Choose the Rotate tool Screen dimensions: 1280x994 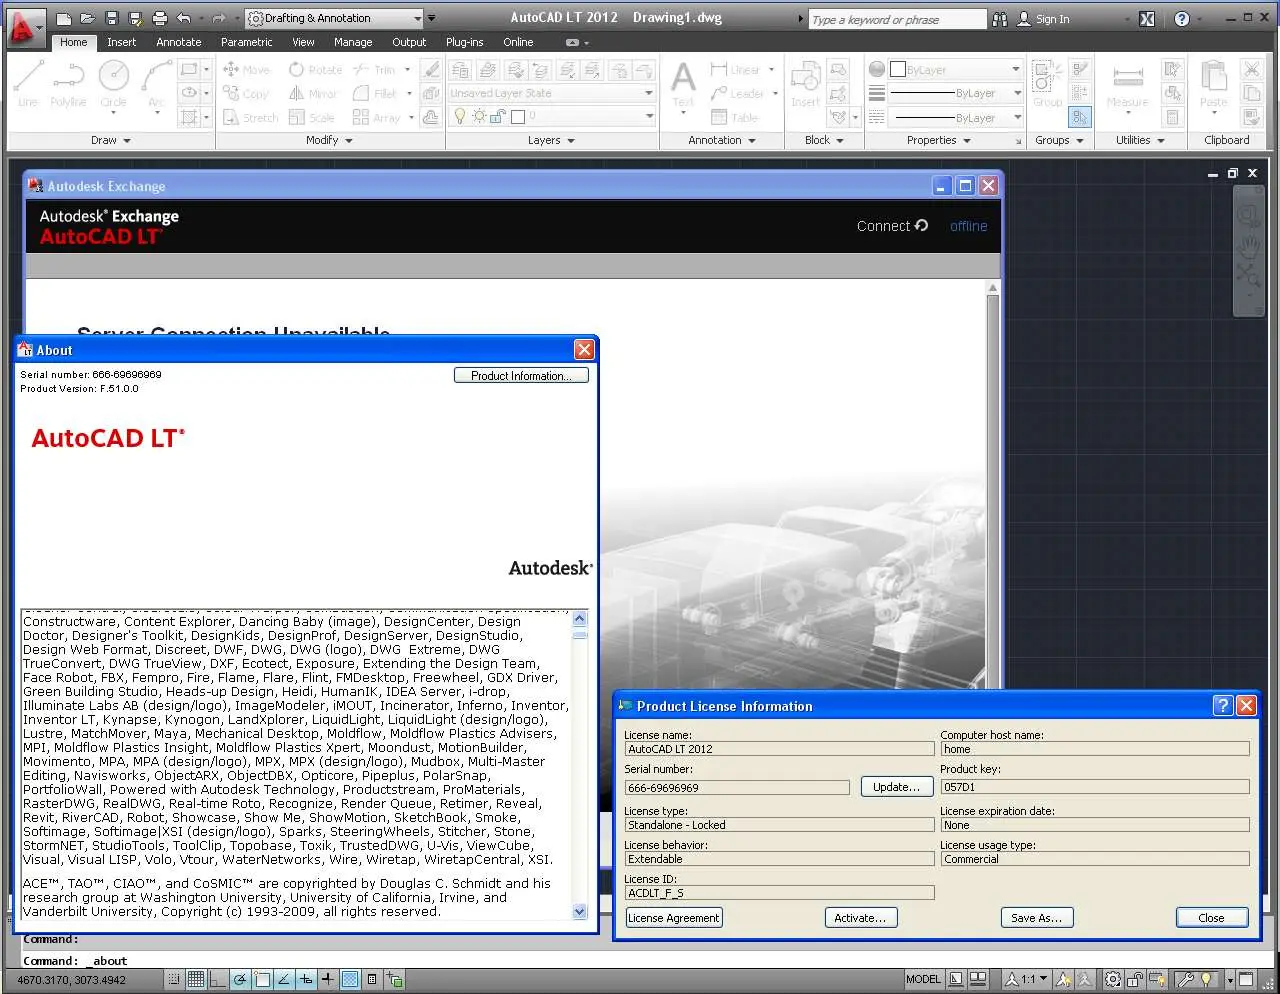(x=315, y=70)
